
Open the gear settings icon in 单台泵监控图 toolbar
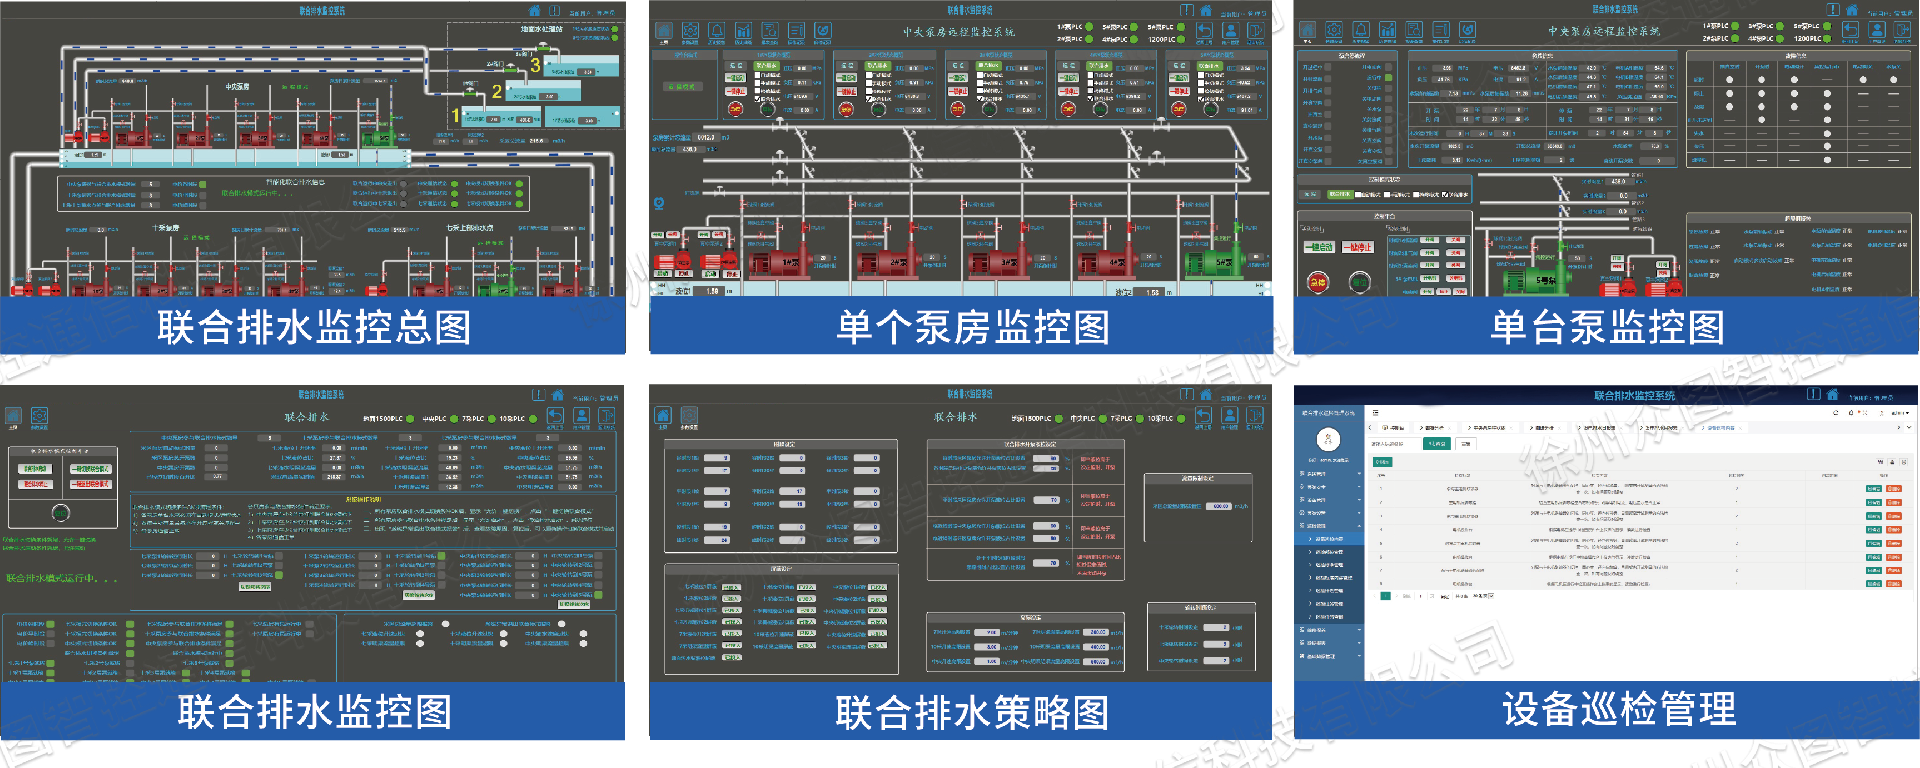[1334, 30]
